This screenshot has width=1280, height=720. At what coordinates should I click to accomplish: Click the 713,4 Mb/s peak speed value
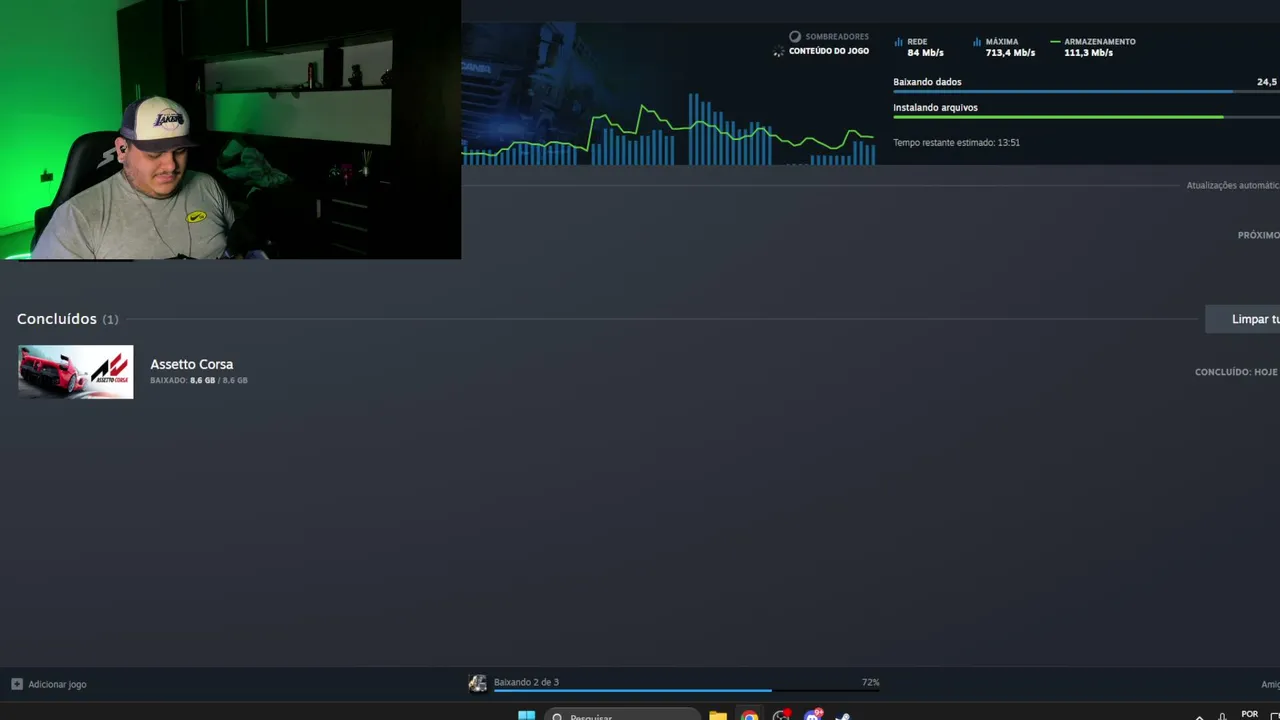1010,53
